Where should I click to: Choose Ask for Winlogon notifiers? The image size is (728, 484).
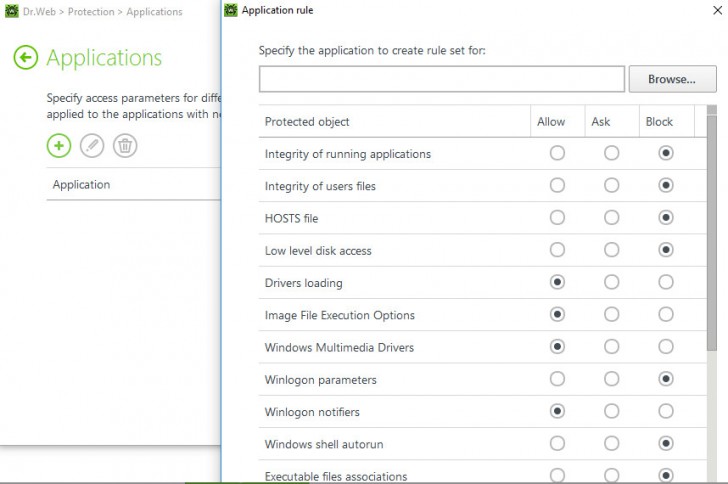point(611,411)
